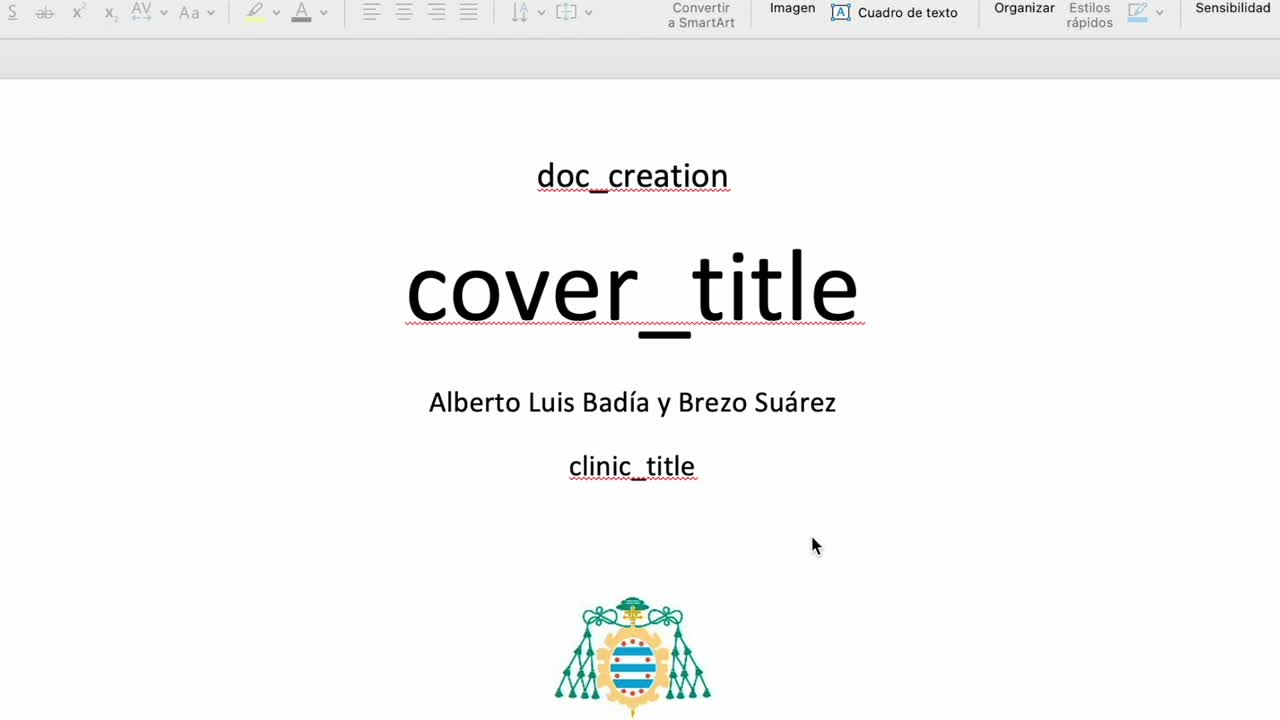
Task: Click the Imagen button
Action: [x=792, y=8]
